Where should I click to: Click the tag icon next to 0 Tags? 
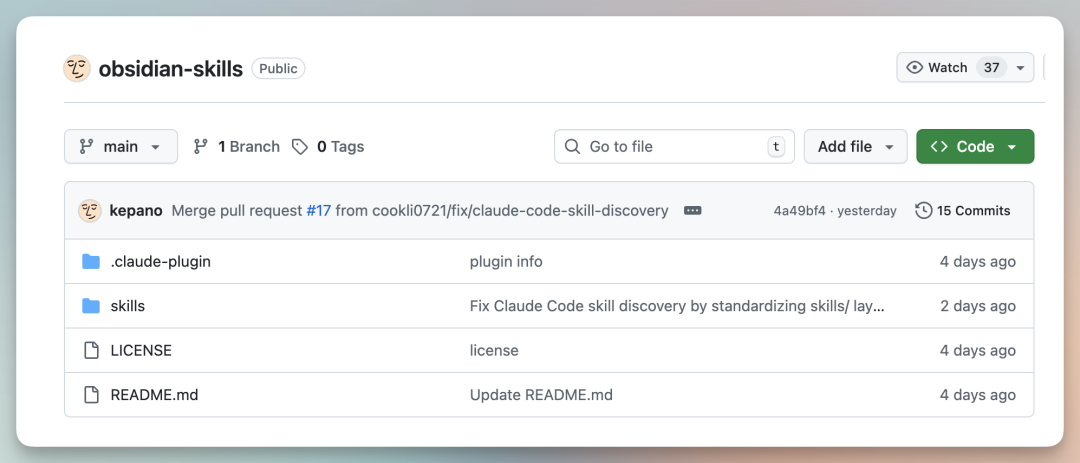[x=300, y=147]
